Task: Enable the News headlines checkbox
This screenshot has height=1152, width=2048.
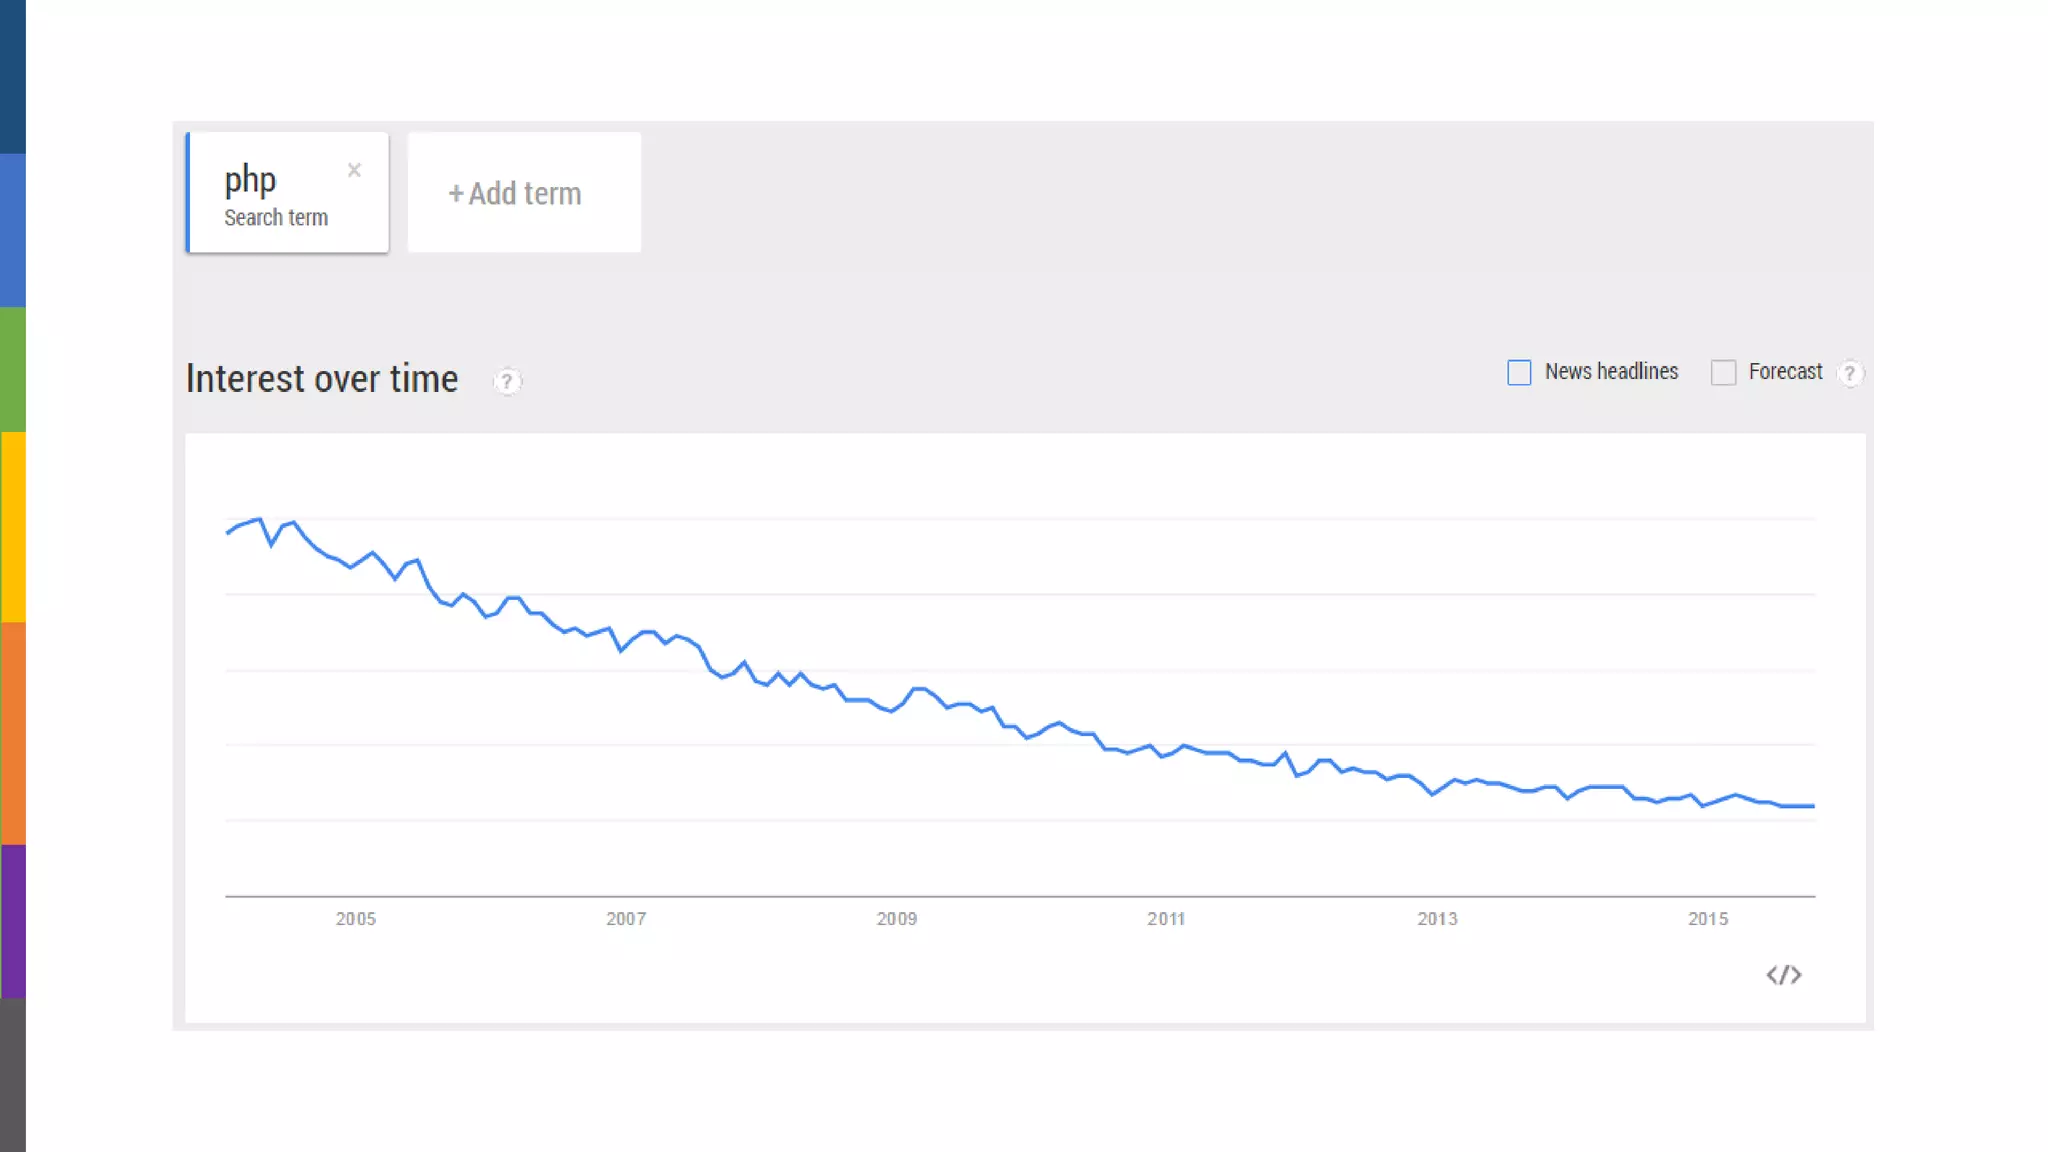Action: click(1519, 373)
